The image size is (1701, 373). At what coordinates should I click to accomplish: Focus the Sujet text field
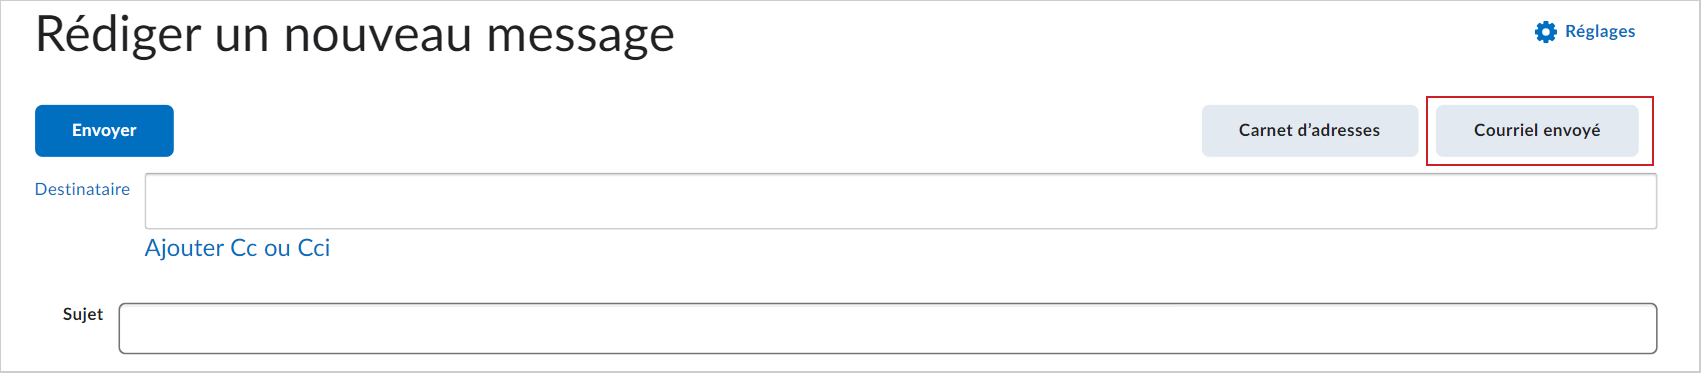(888, 328)
